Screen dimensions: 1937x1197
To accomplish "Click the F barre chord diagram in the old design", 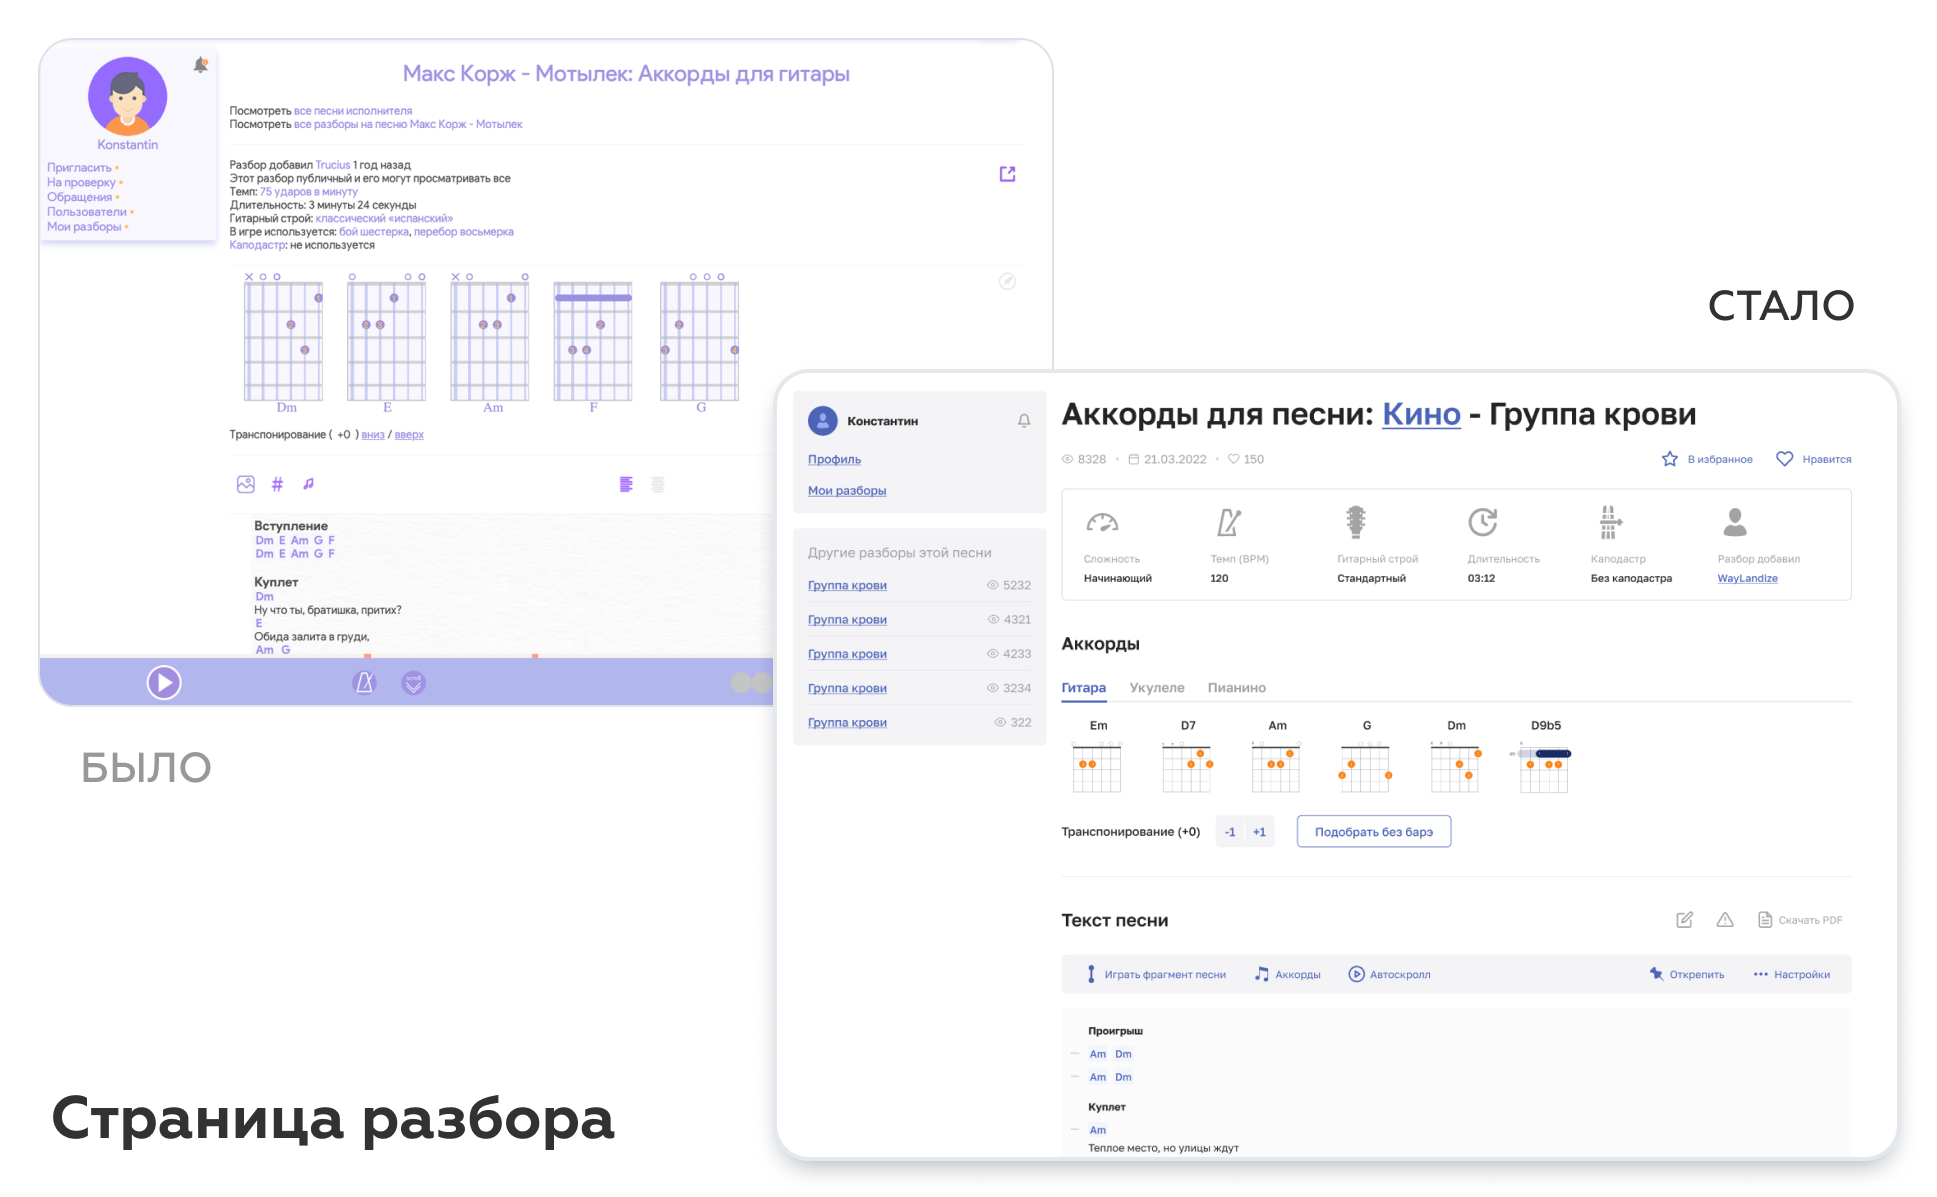I will (593, 340).
